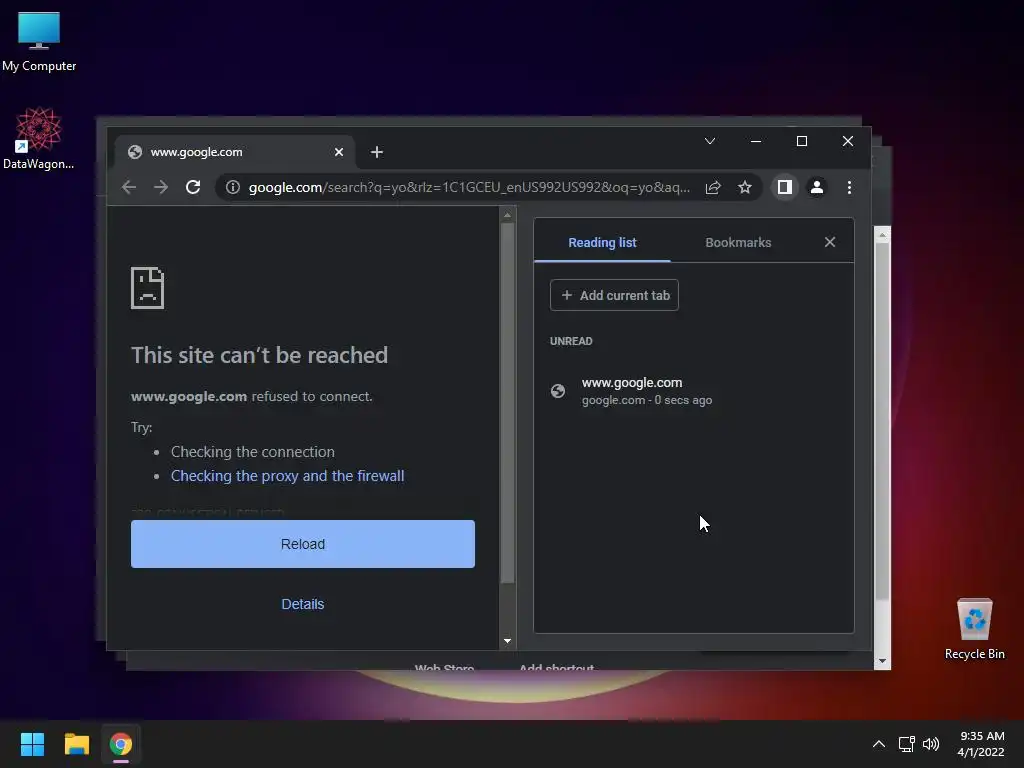Minimize the Chrome window
Image resolution: width=1024 pixels, height=768 pixels.
click(x=756, y=141)
